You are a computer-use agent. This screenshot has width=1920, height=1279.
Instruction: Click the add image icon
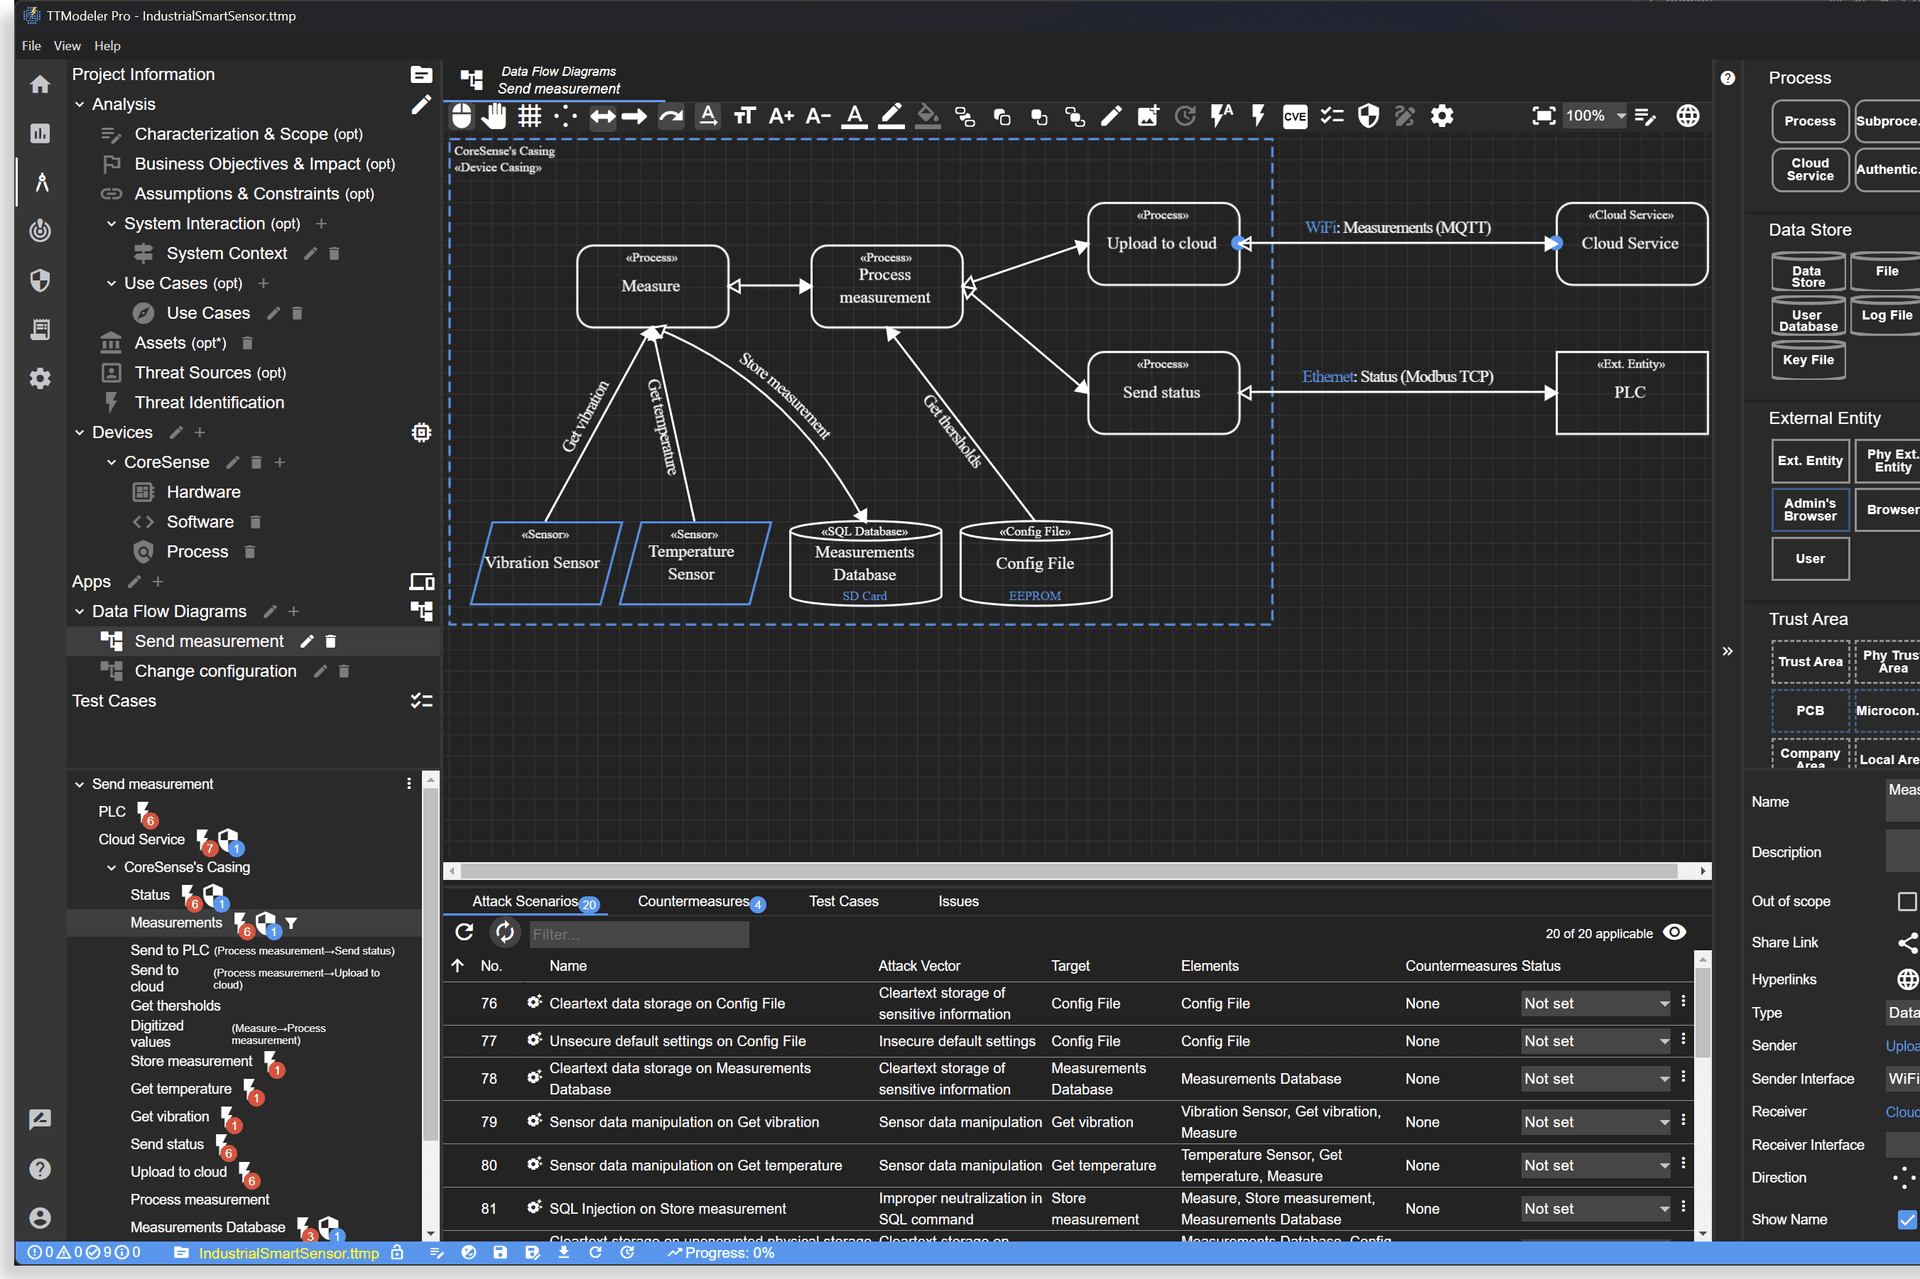(x=1147, y=116)
